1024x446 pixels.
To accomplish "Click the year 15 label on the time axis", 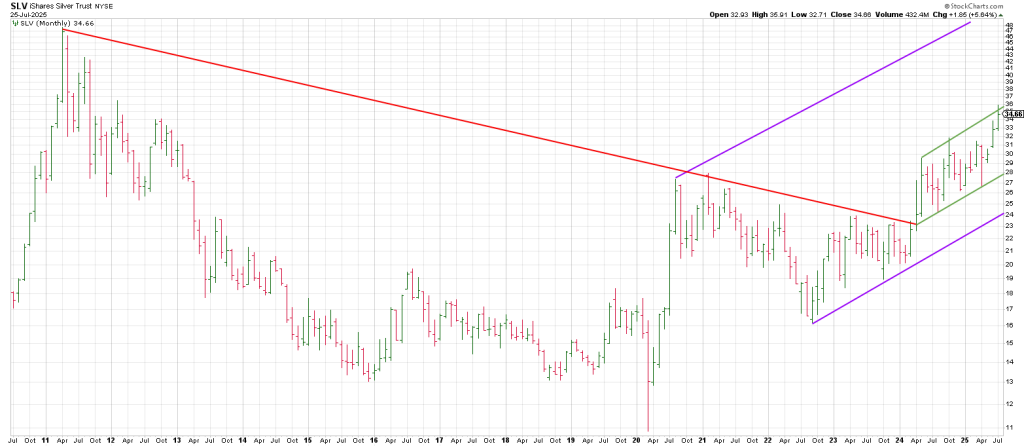I will (x=308, y=440).
